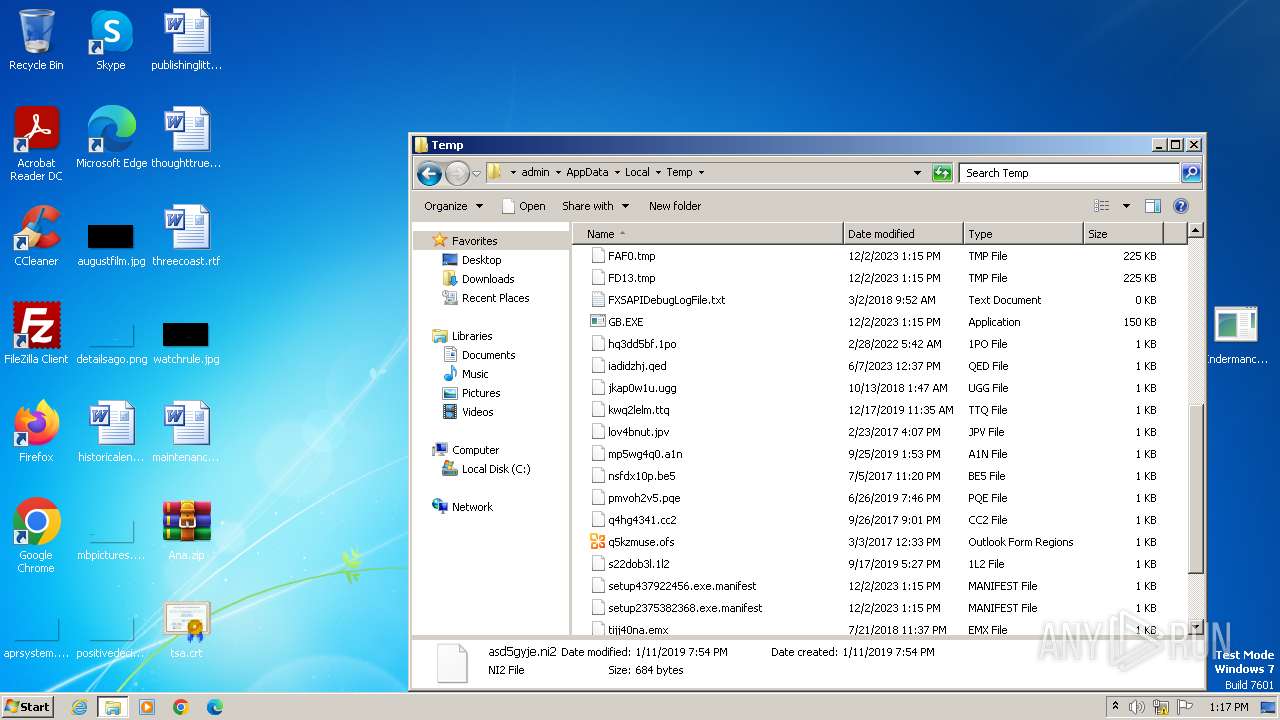Open CCleaner desktop shortcut
Viewport: 1280px width, 720px height.
[36, 236]
